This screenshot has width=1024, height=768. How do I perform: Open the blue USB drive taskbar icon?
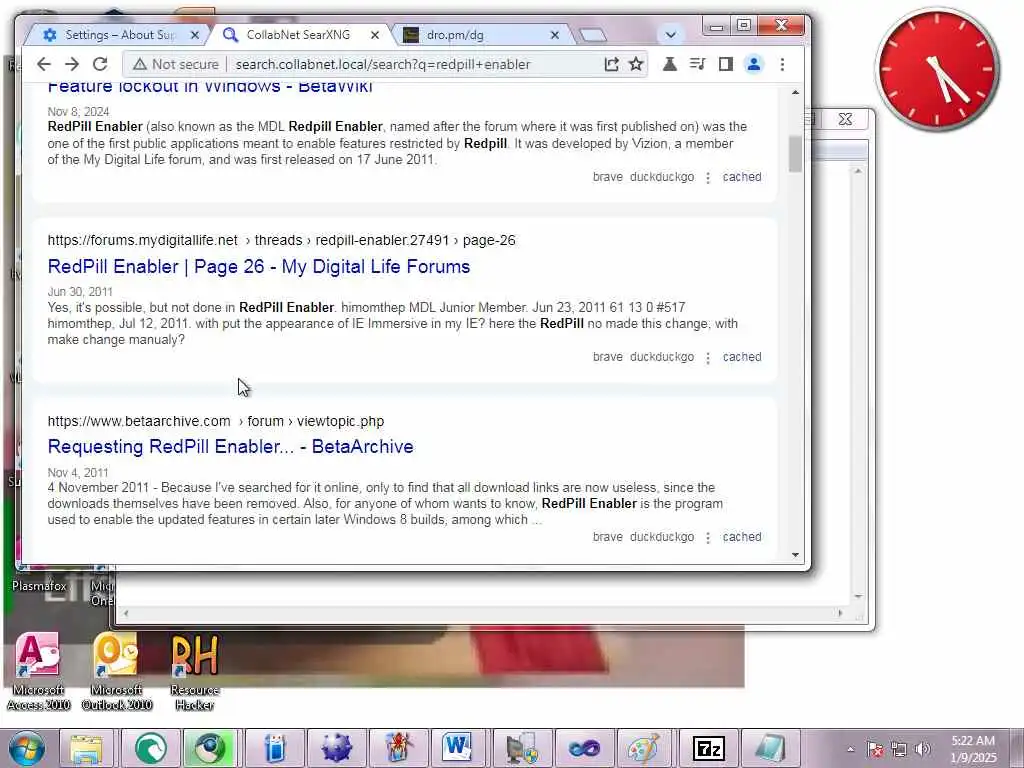(x=275, y=748)
